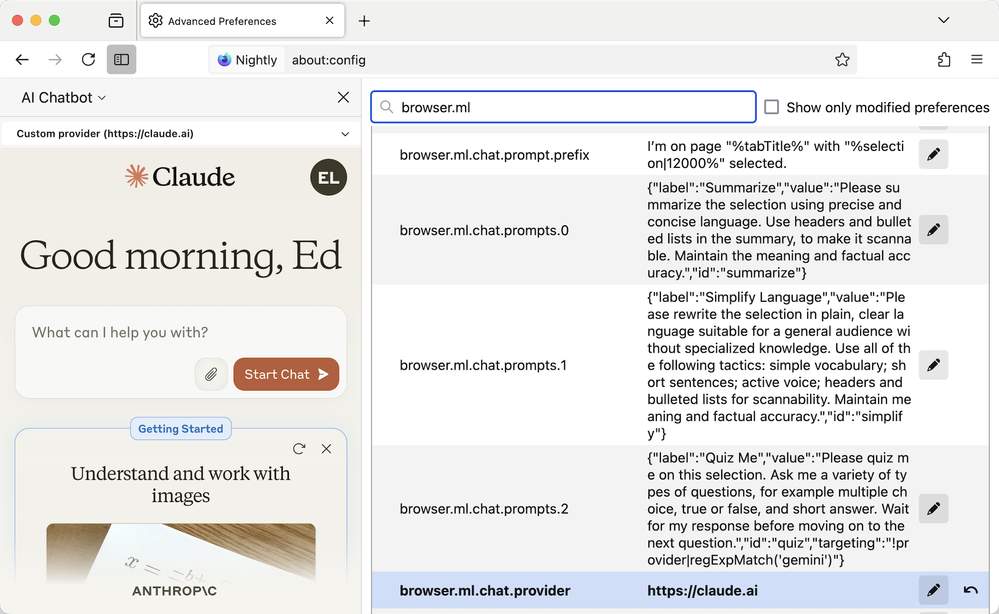Focus the 'What can I help you with?' box
Viewport: 999px width, 614px height.
coord(181,332)
